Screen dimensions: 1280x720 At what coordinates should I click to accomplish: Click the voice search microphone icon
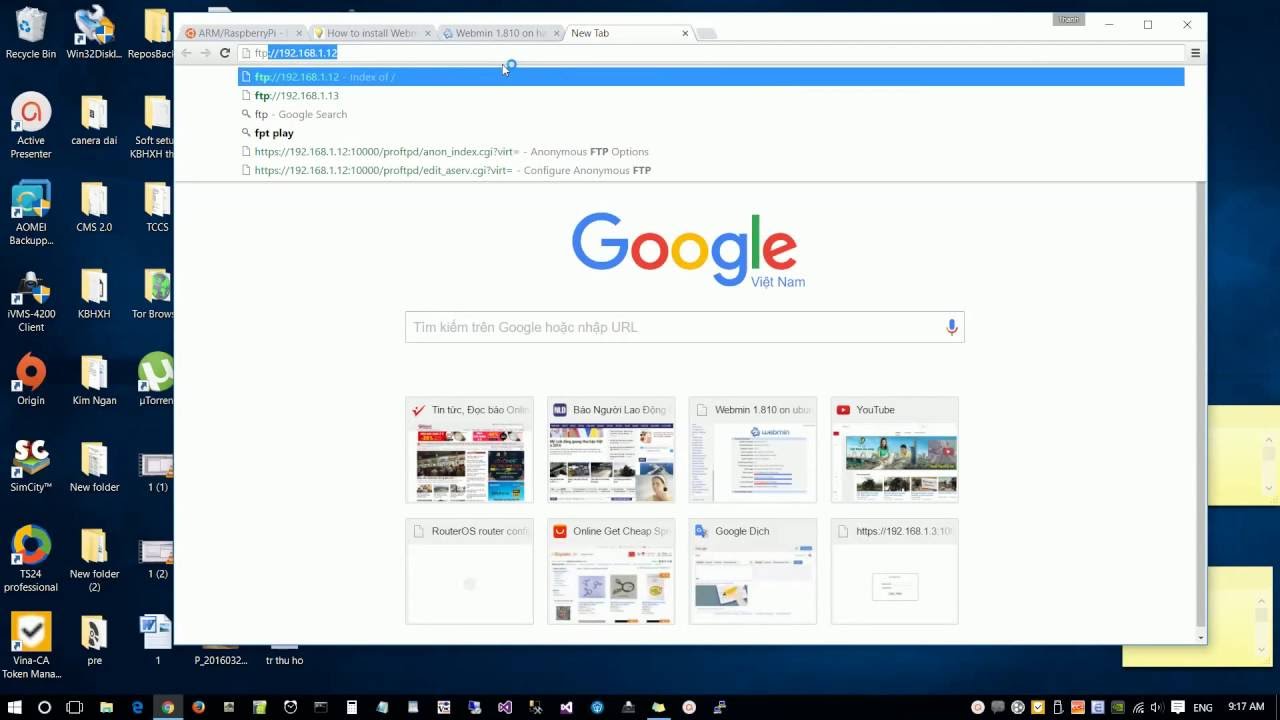[951, 327]
